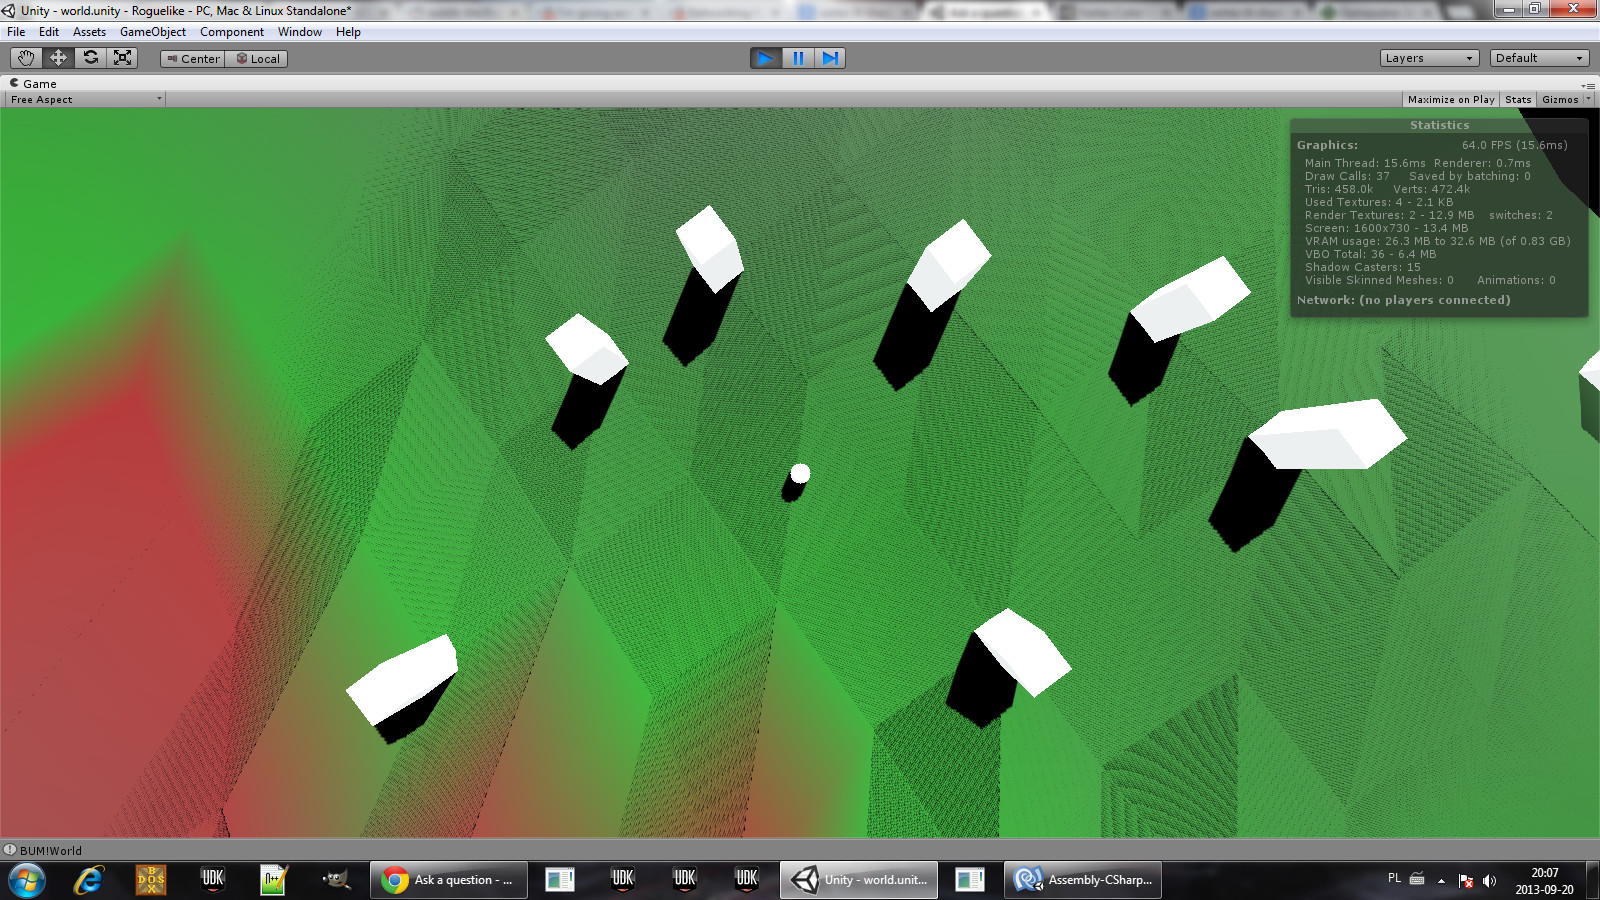
Task: Open the Free Aspect ratio dropdown
Action: click(x=84, y=99)
